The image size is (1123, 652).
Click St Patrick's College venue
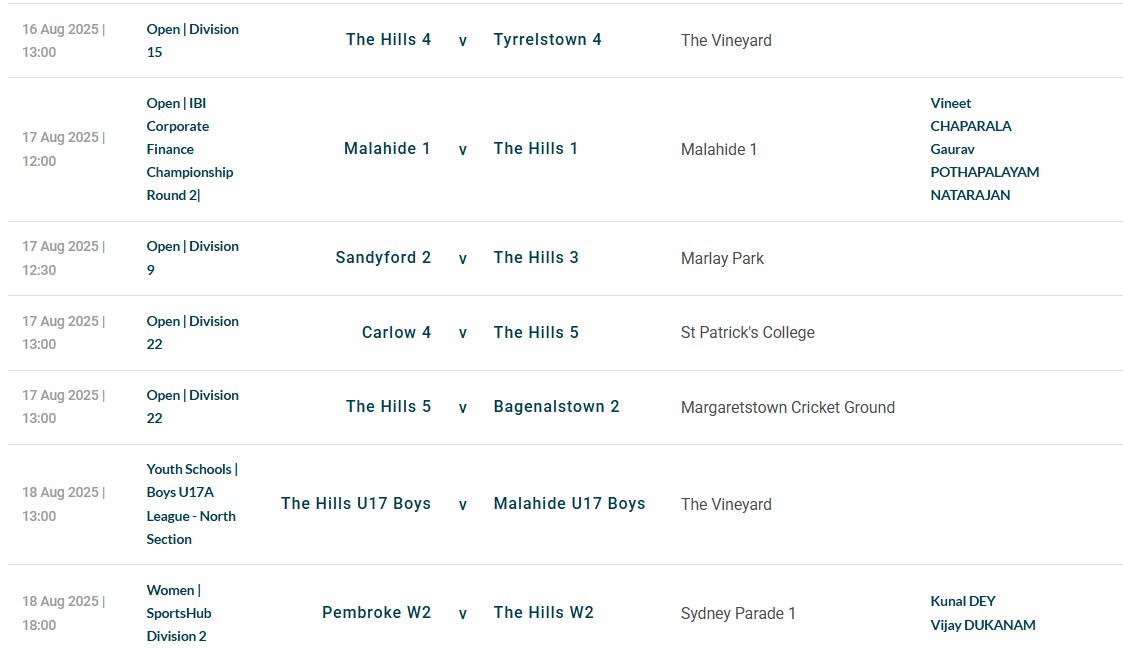(748, 332)
